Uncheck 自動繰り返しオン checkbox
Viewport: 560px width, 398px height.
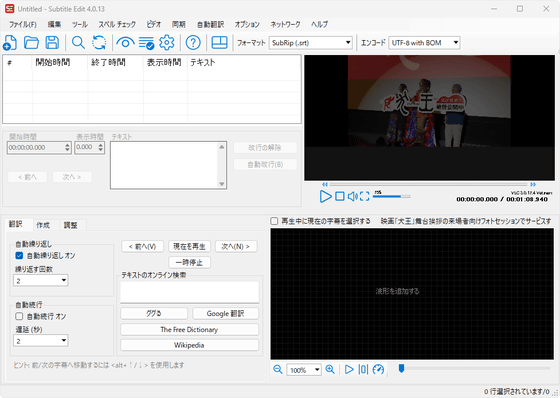tap(19, 255)
